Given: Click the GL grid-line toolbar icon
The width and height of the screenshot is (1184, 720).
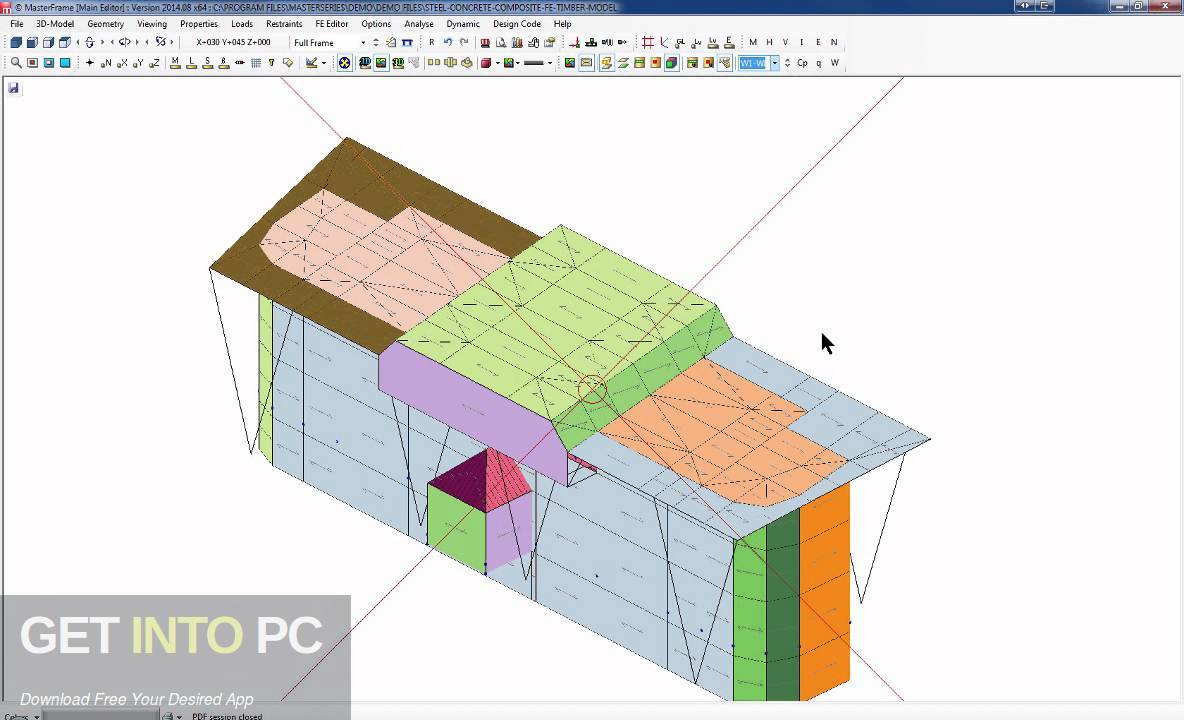Looking at the screenshot, I should 680,42.
